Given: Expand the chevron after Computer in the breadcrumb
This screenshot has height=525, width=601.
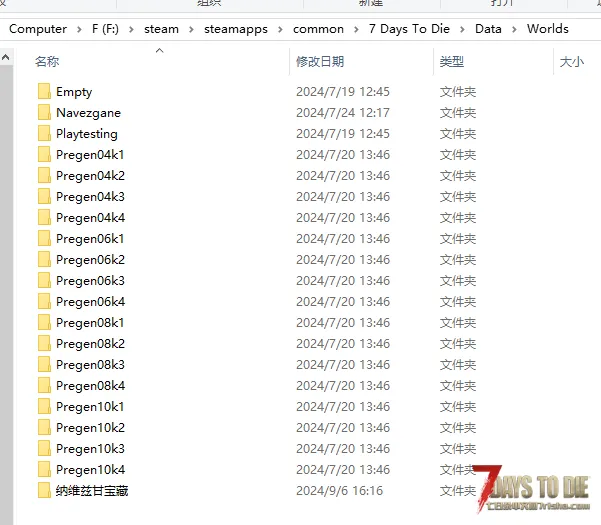Looking at the screenshot, I should point(79,30).
